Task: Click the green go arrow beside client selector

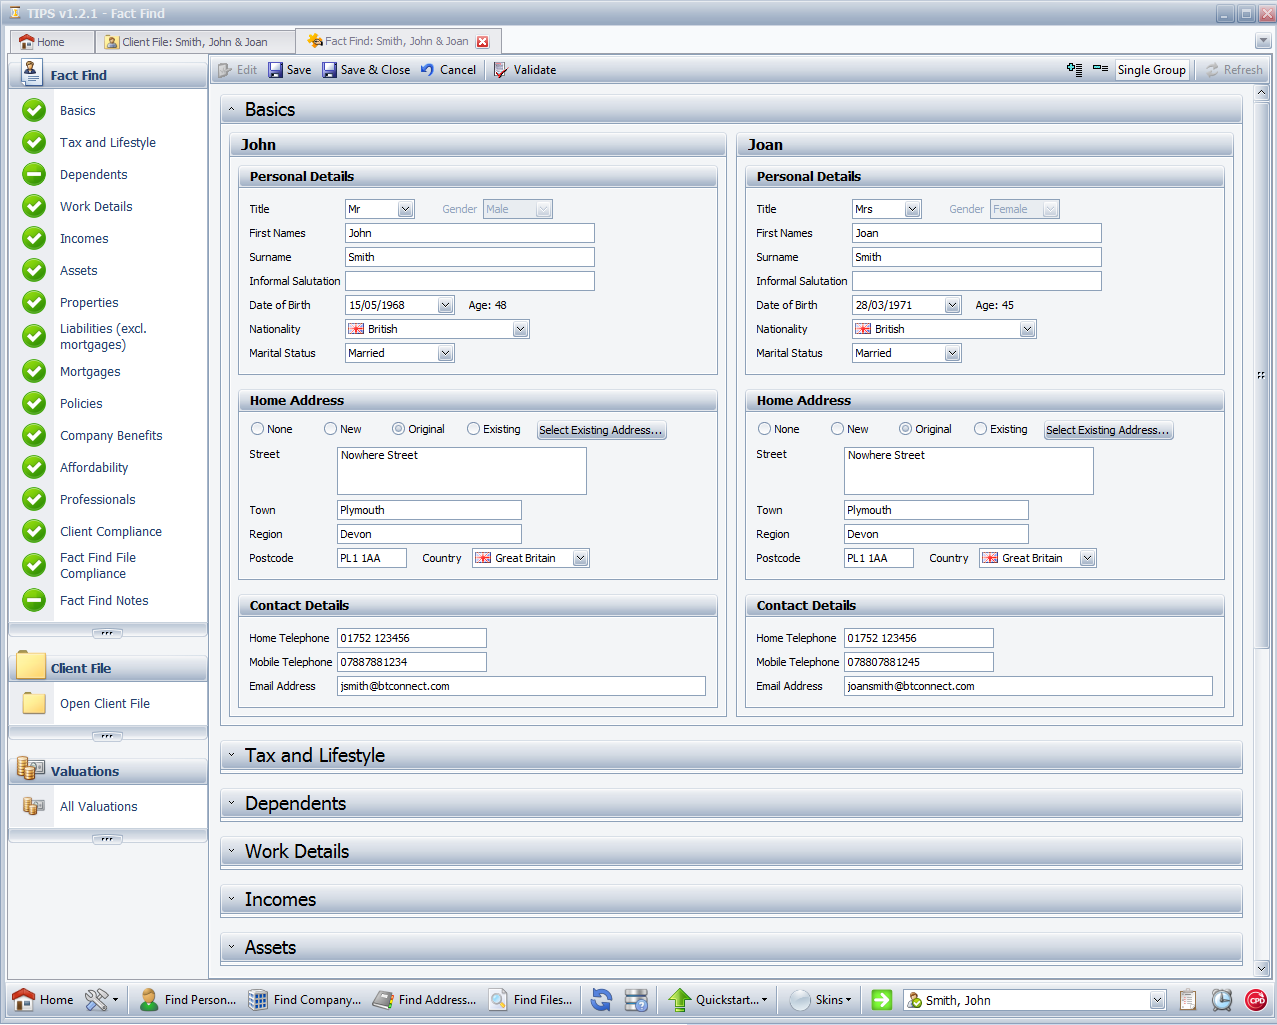Action: point(881,1000)
